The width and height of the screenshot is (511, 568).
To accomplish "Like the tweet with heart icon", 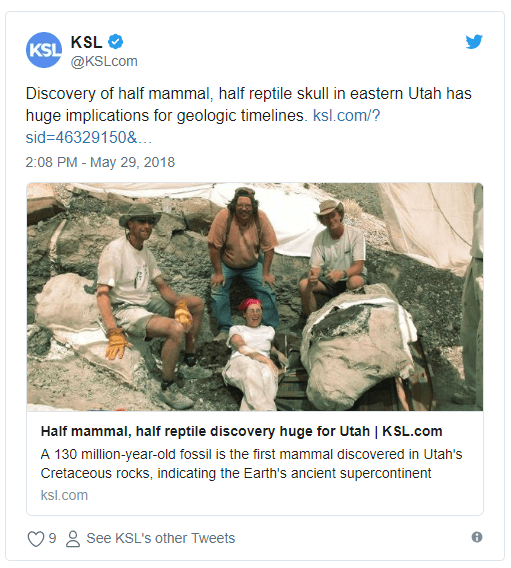I will 36,539.
